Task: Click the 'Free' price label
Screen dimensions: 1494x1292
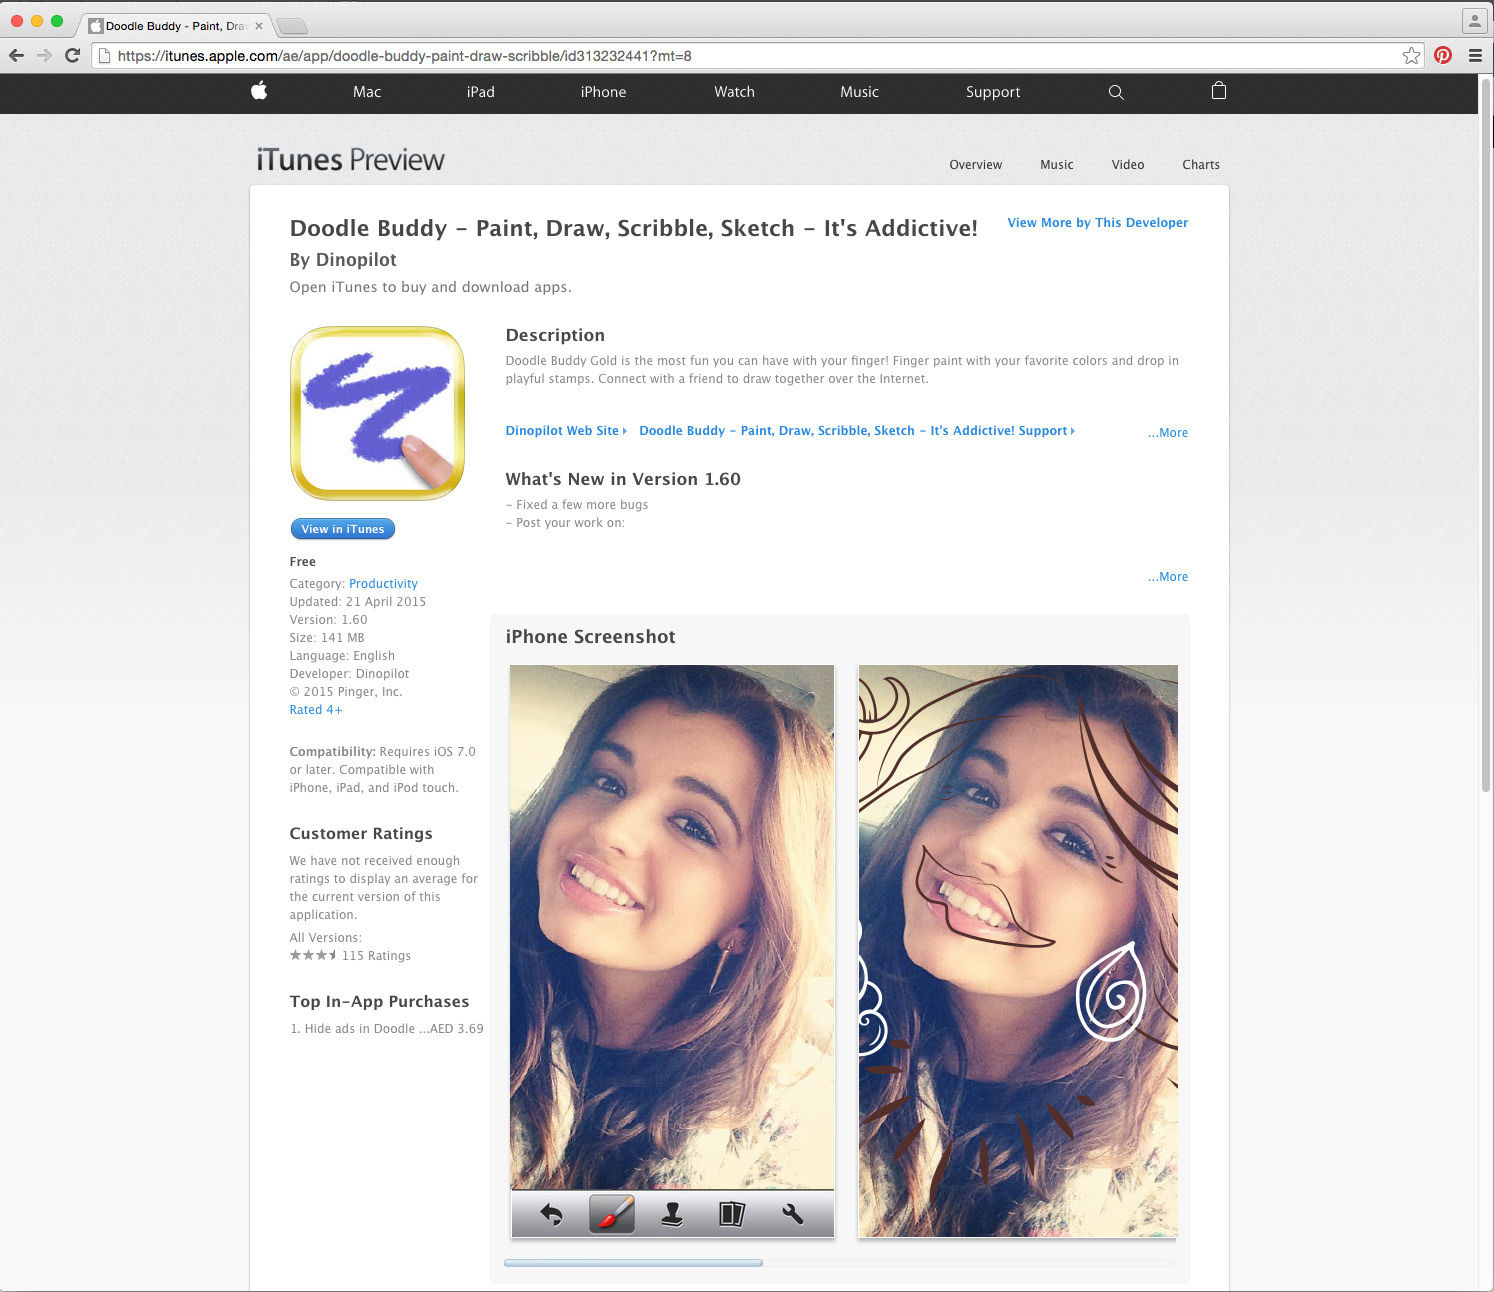Action: coord(302,562)
